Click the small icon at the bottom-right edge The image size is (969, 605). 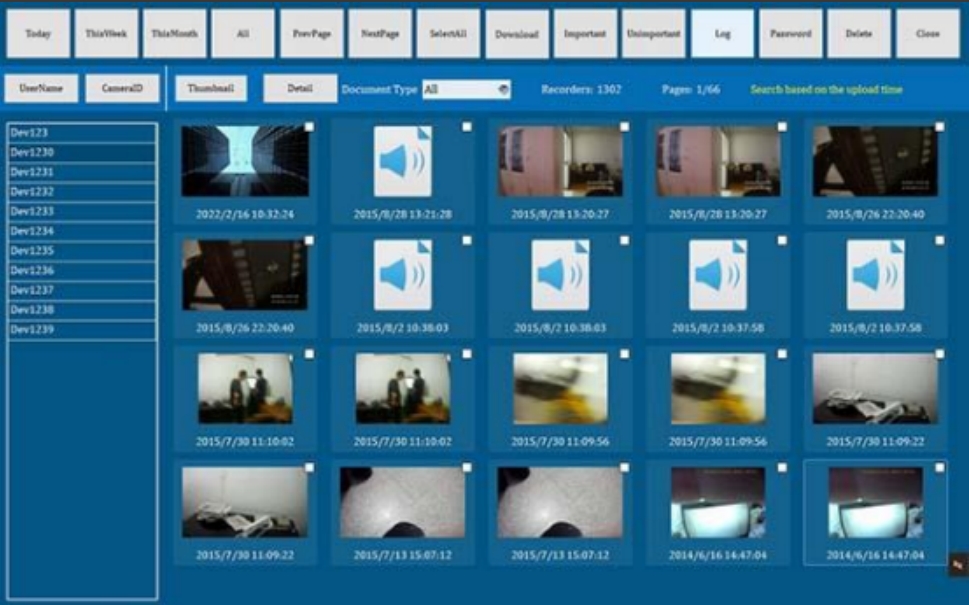[x=957, y=566]
